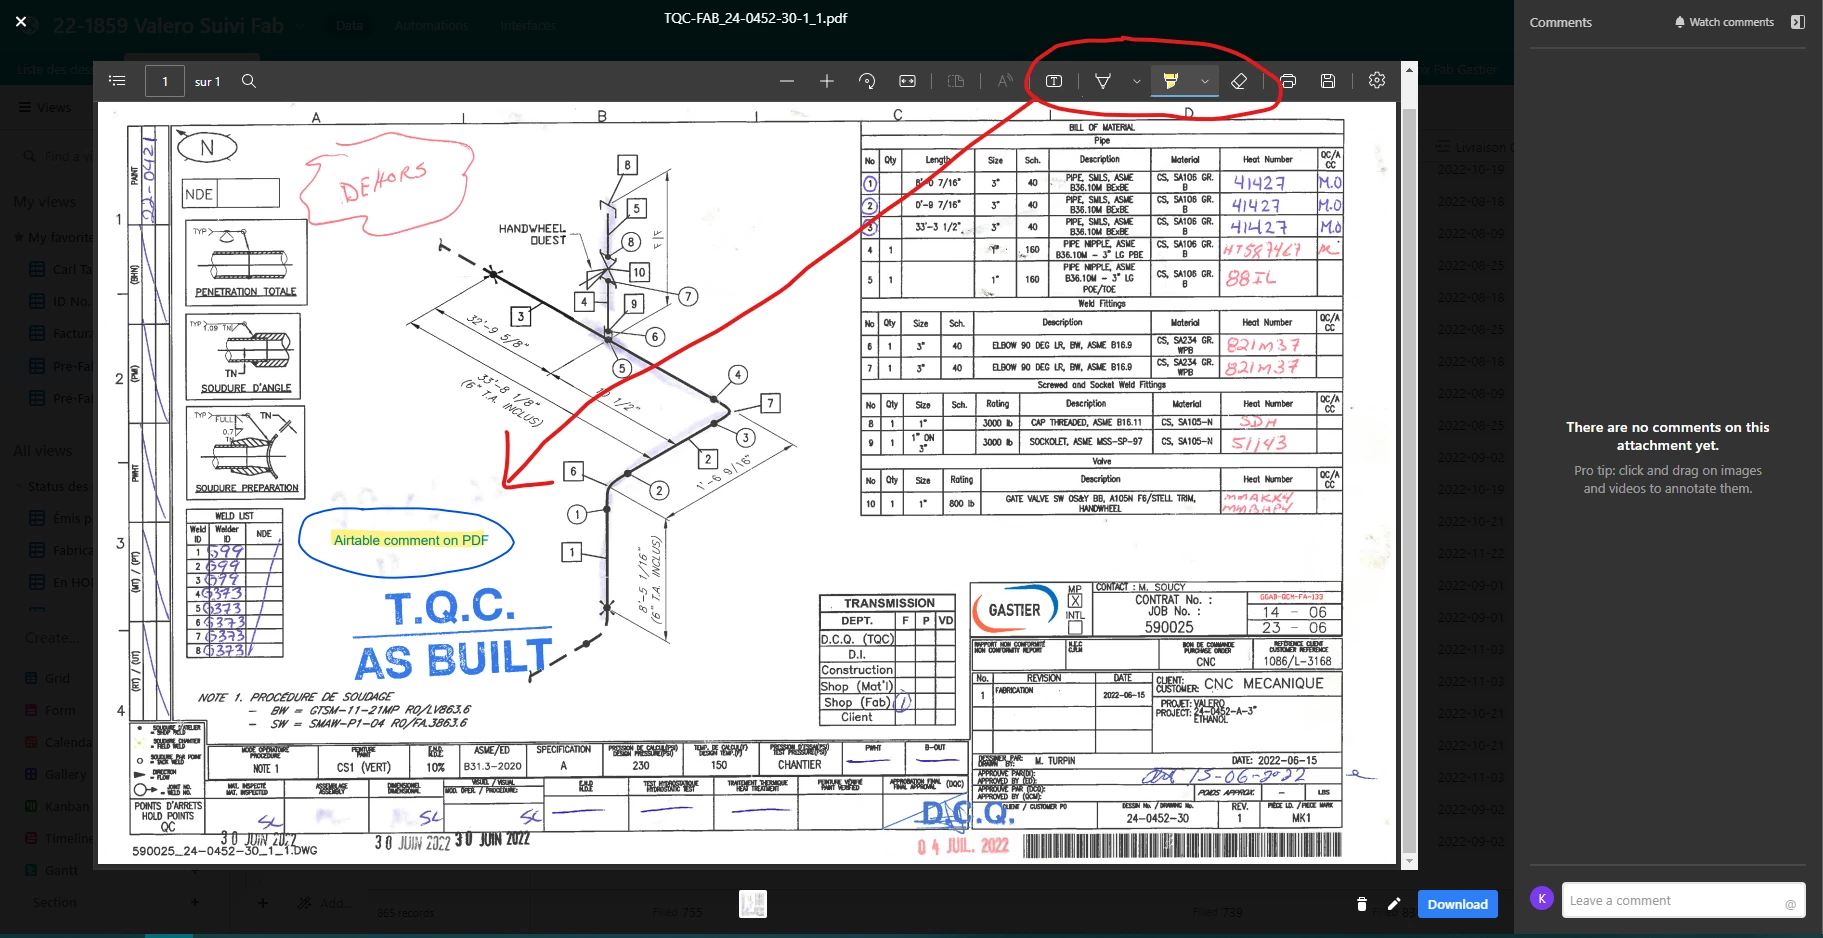Click the Comments panel heading

click(1560, 22)
